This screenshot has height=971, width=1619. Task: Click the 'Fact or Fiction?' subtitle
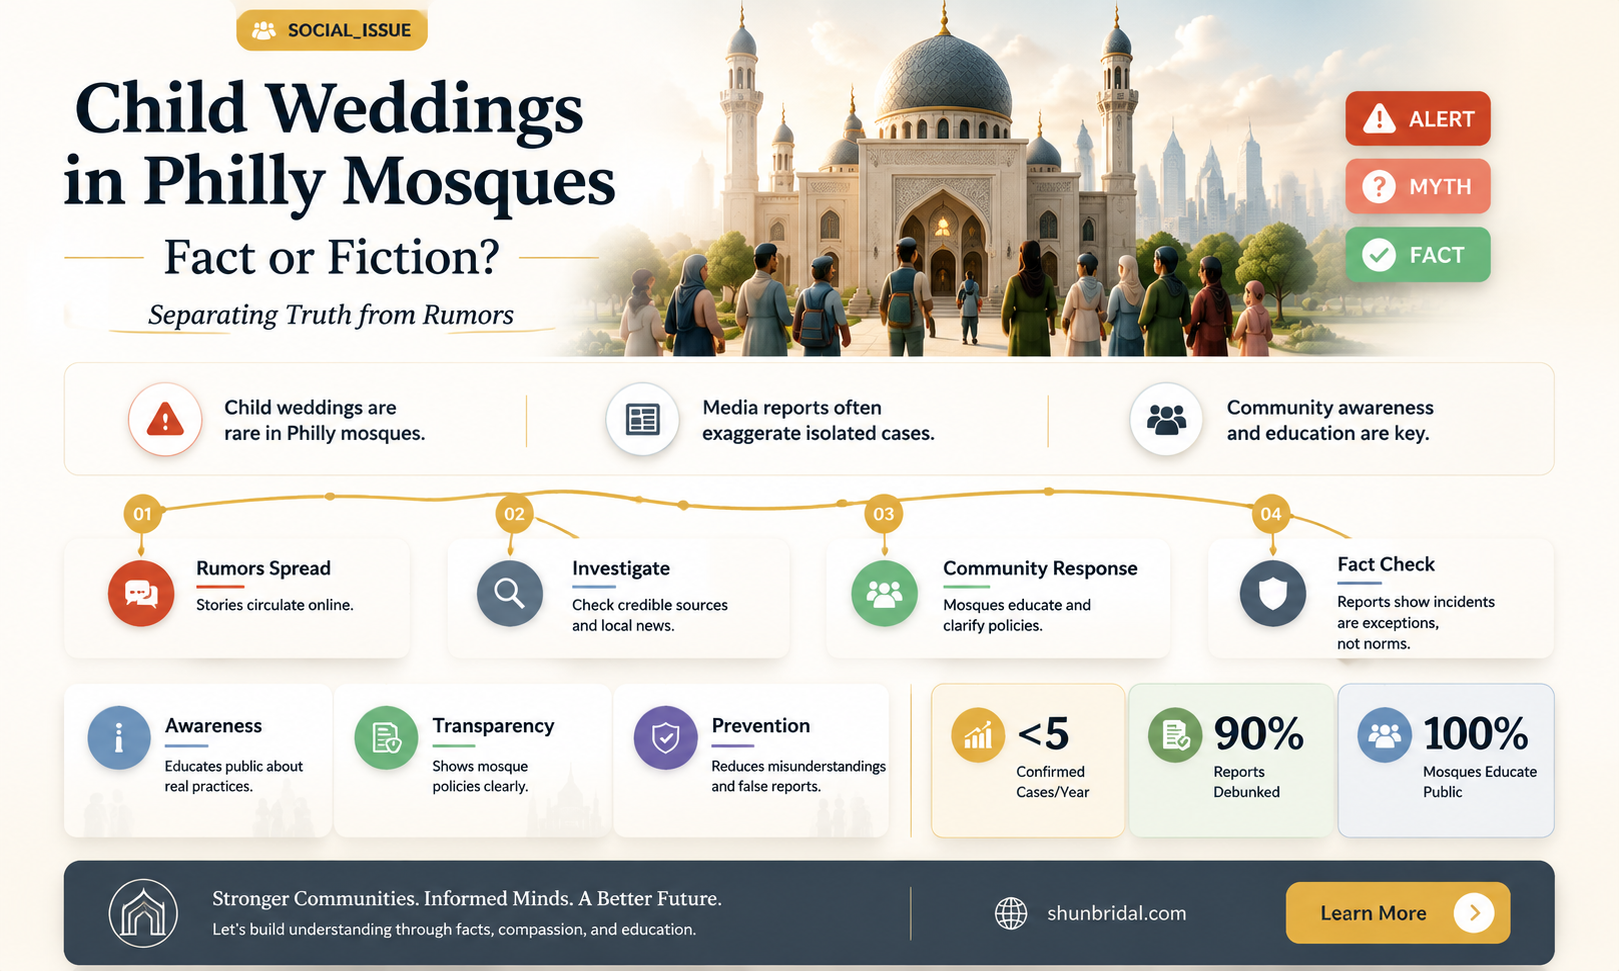pyautogui.click(x=332, y=257)
